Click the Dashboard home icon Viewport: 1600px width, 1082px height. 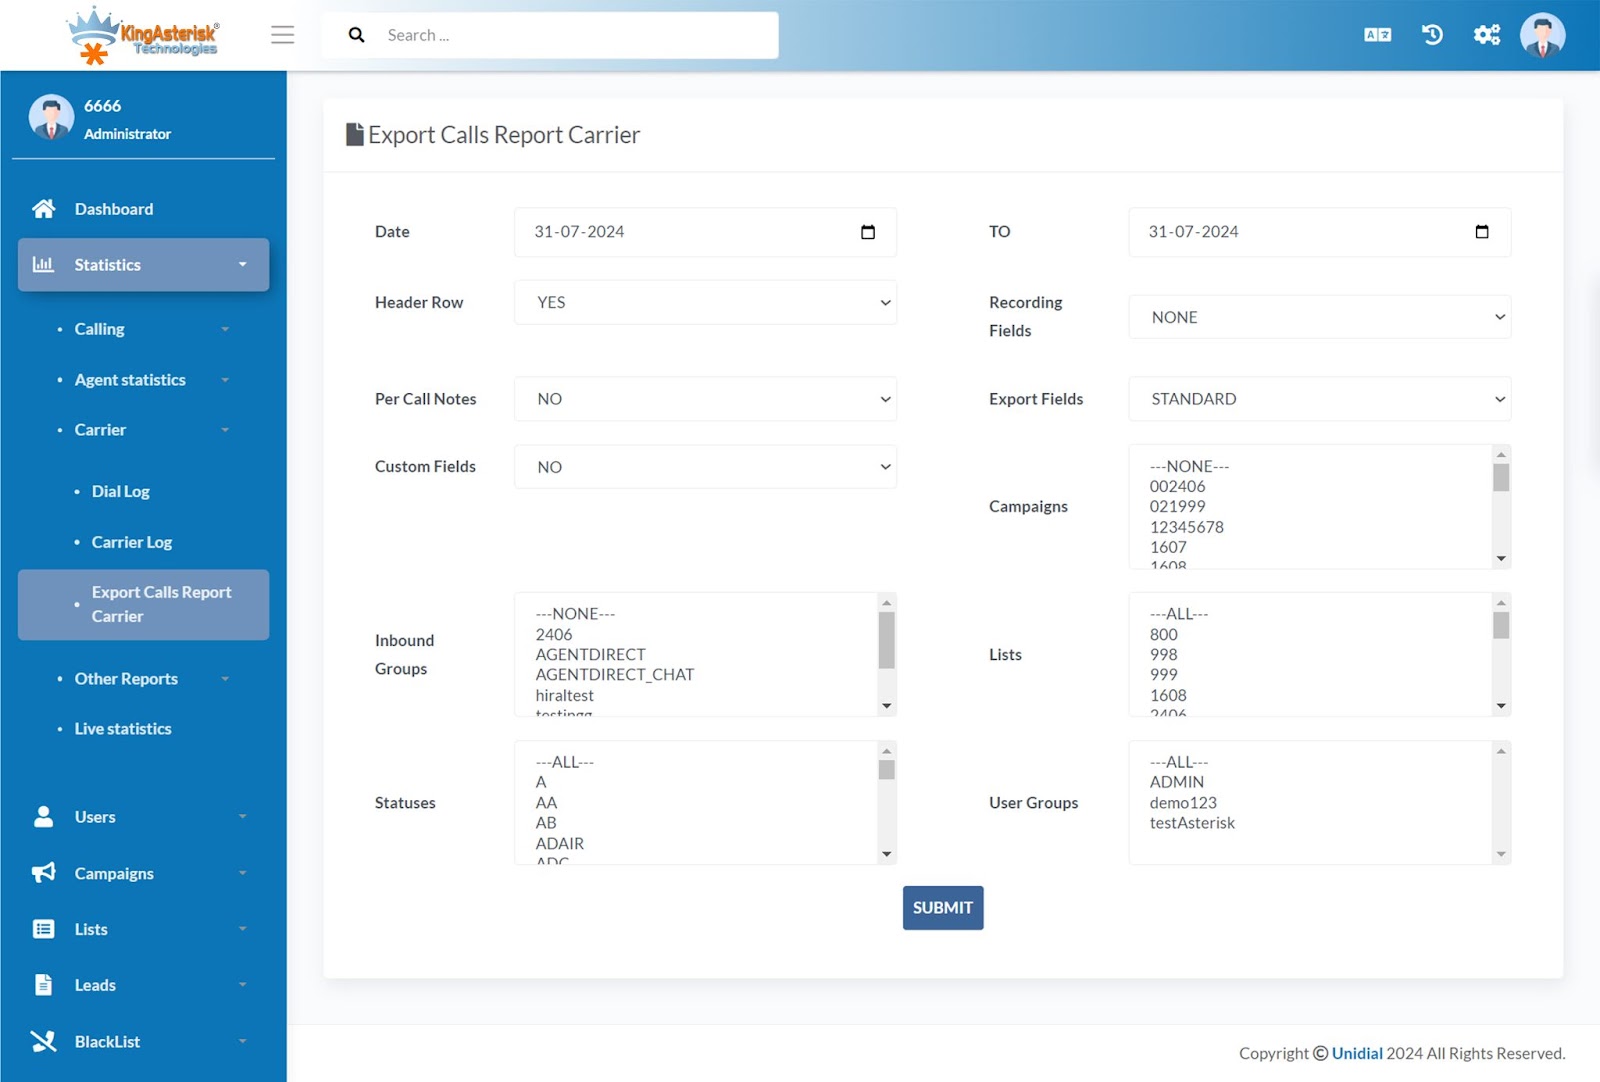[43, 209]
